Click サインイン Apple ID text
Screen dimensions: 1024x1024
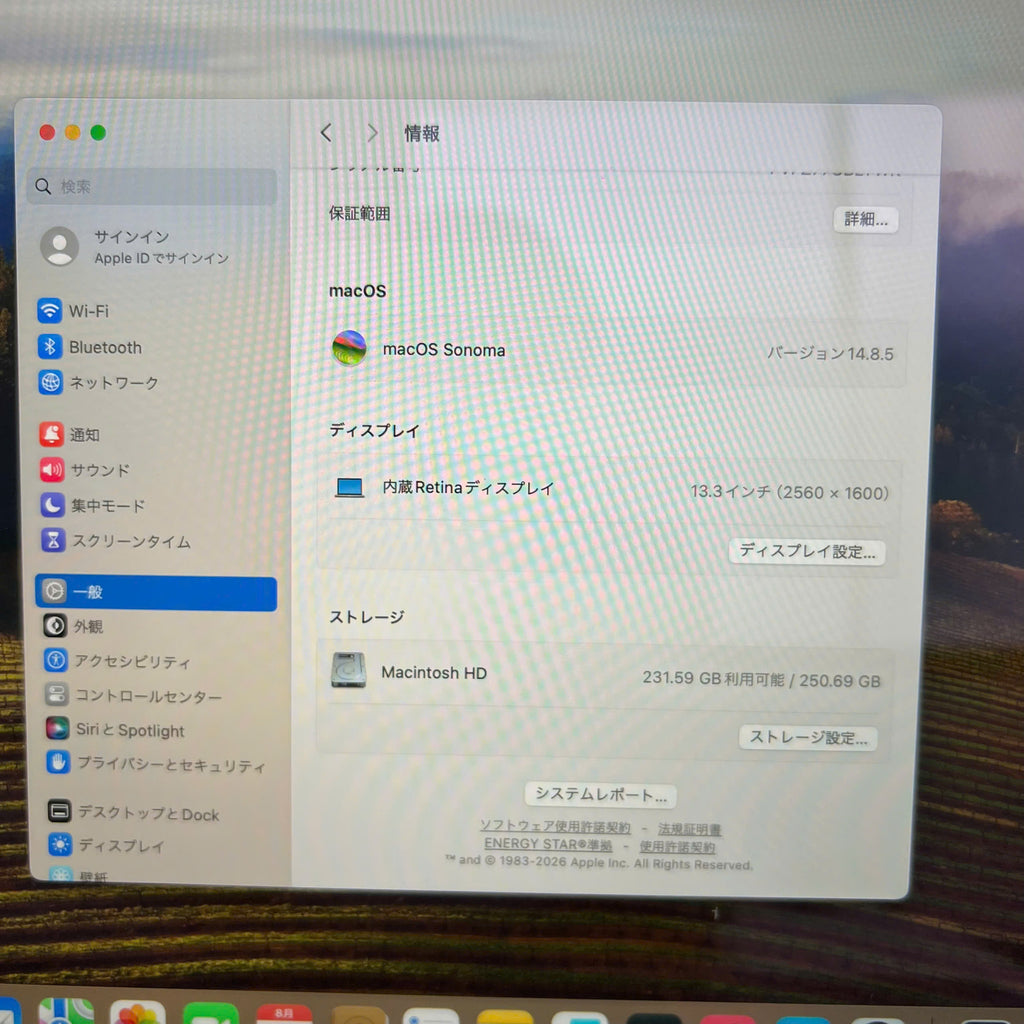click(x=161, y=247)
